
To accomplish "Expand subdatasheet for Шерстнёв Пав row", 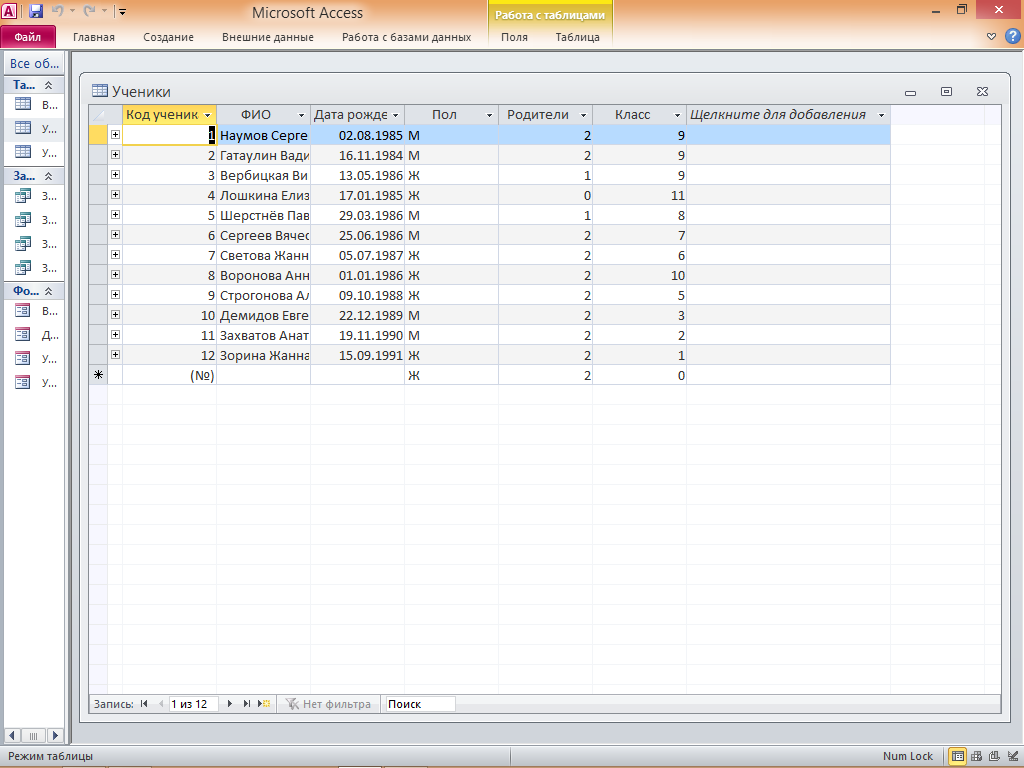I will [x=115, y=214].
